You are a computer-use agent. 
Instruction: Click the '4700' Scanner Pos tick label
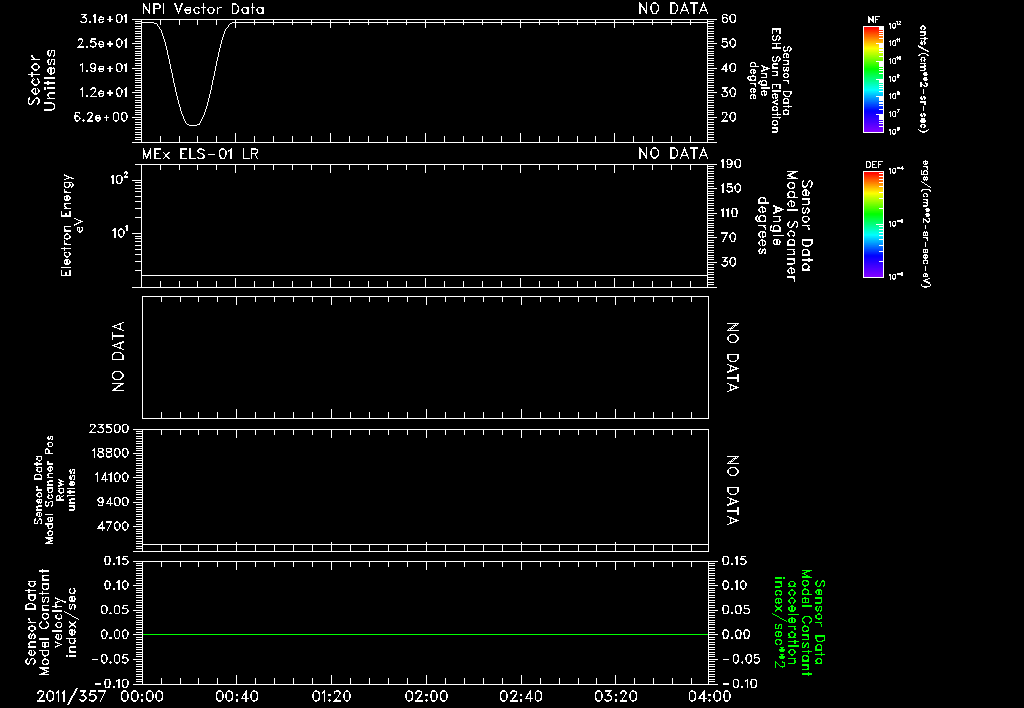(x=113, y=526)
